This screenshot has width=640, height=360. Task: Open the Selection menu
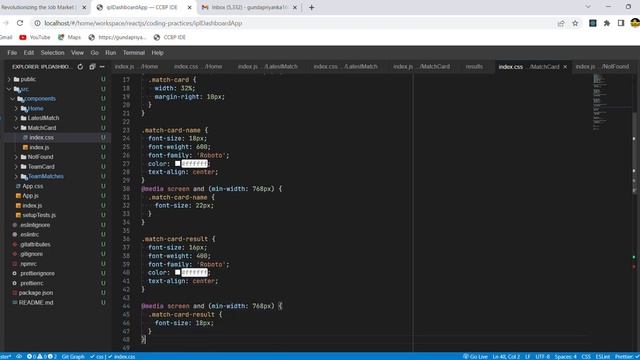pyautogui.click(x=52, y=53)
